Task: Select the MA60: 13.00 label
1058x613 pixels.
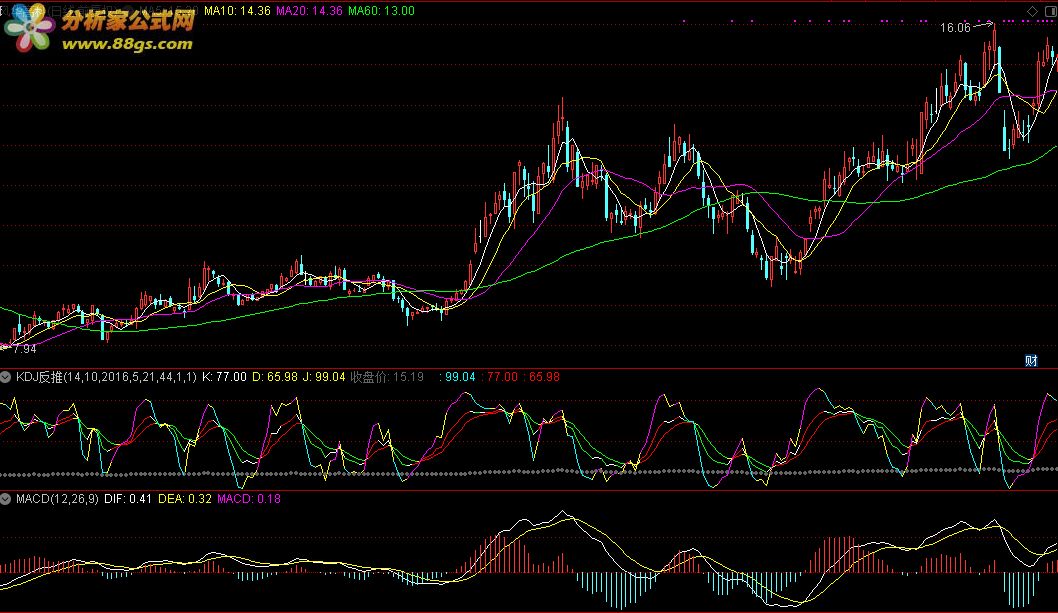Action: pos(381,11)
